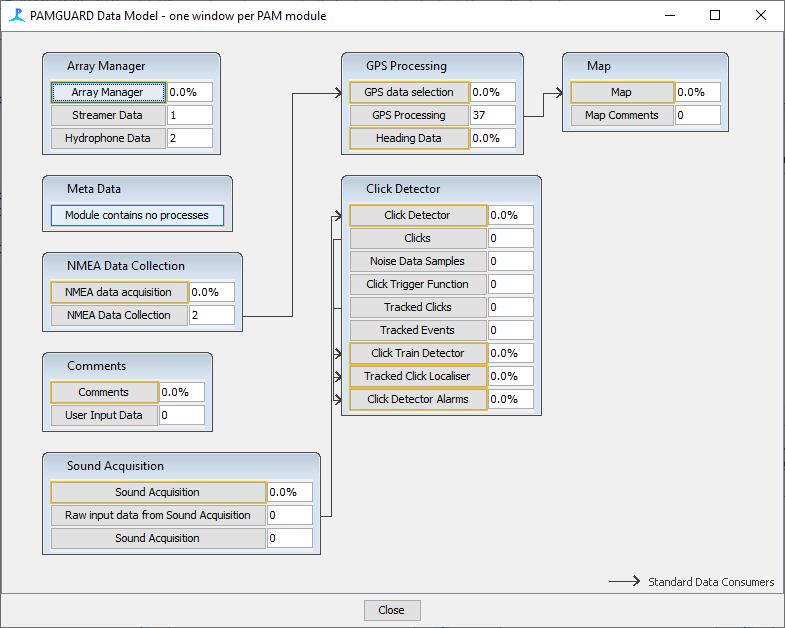Click the Tracked Events button

[x=418, y=330]
